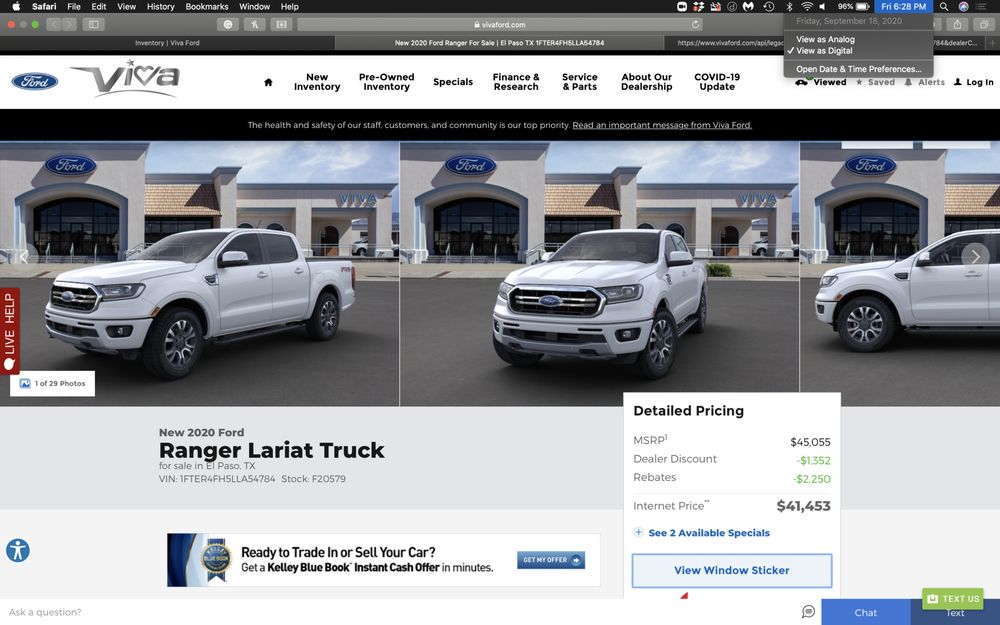The image size is (1000, 625).
Task: Open the Viewed vehicles list
Action: tap(821, 82)
